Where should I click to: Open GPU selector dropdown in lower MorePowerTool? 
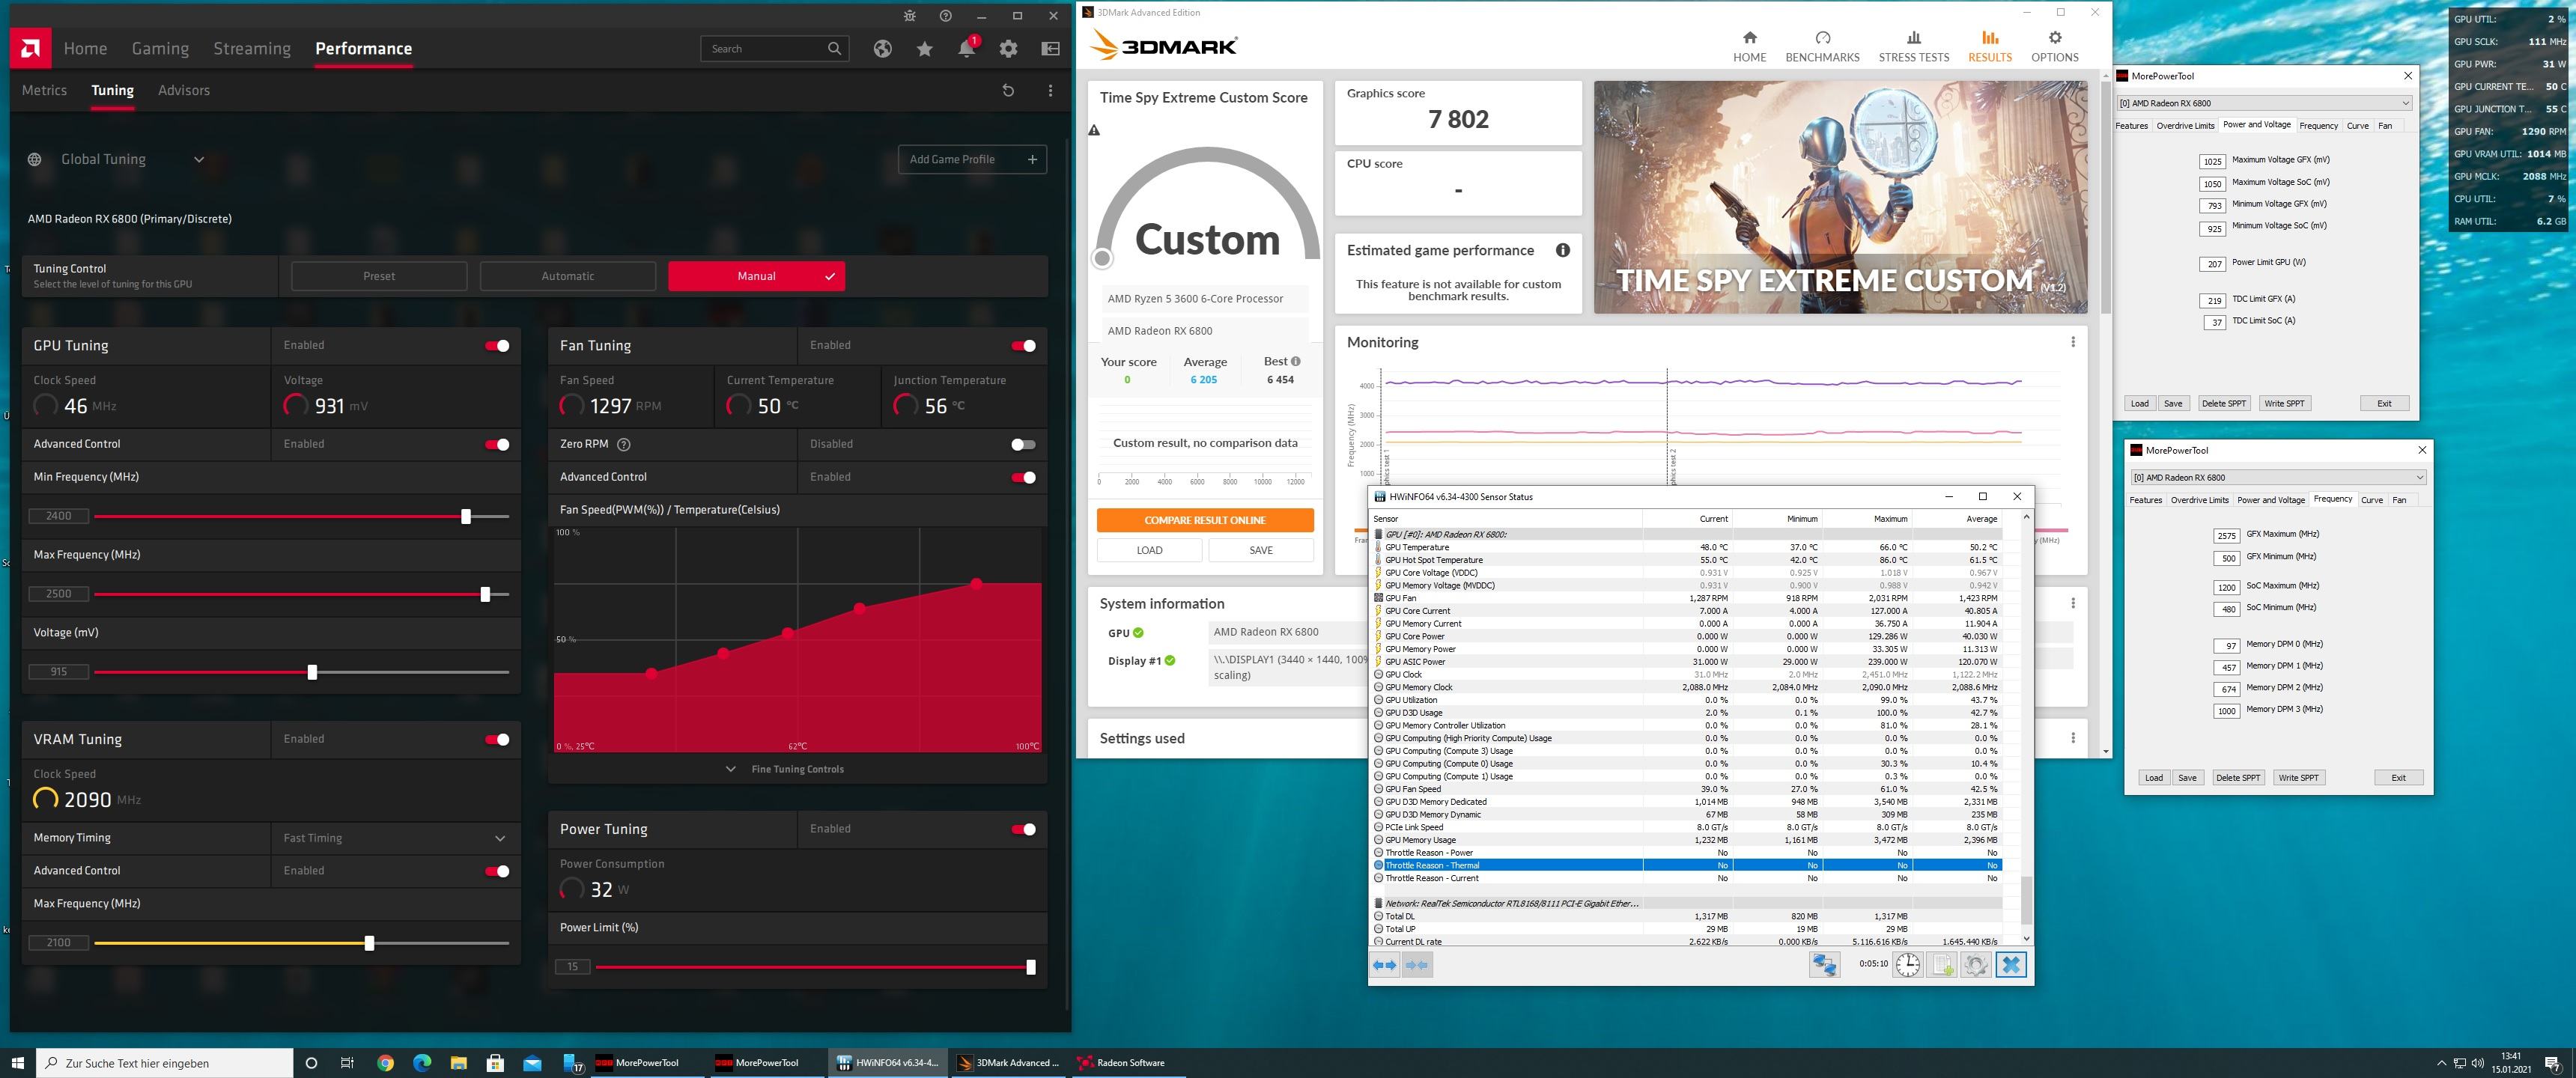[x=2278, y=477]
